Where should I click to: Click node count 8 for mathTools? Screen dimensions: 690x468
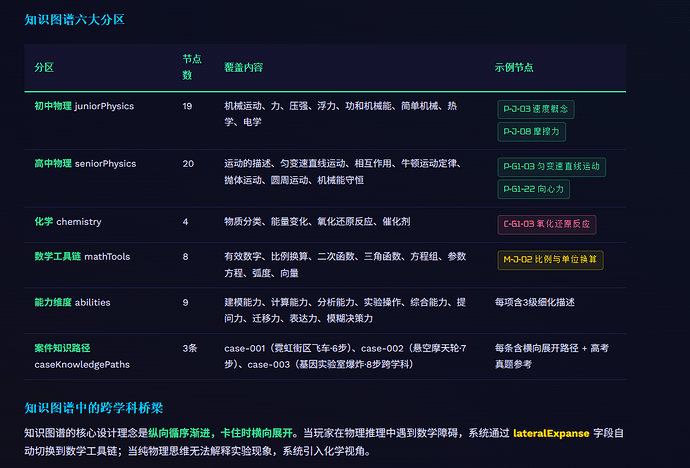pyautogui.click(x=185, y=256)
